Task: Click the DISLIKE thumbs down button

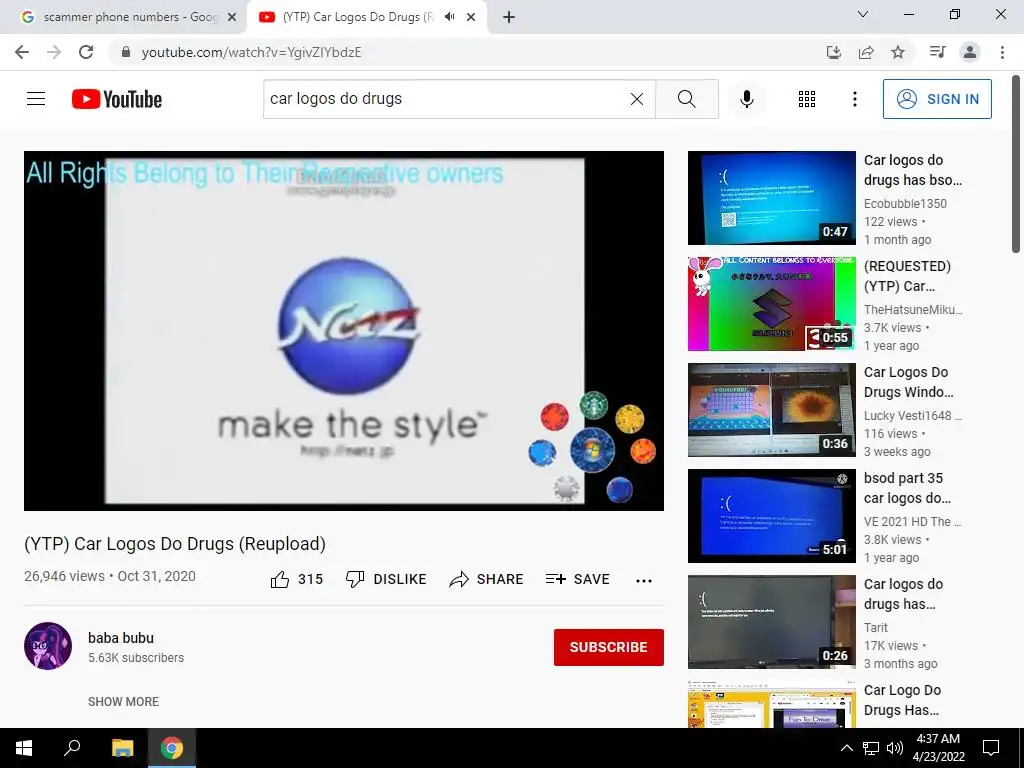Action: (x=386, y=579)
